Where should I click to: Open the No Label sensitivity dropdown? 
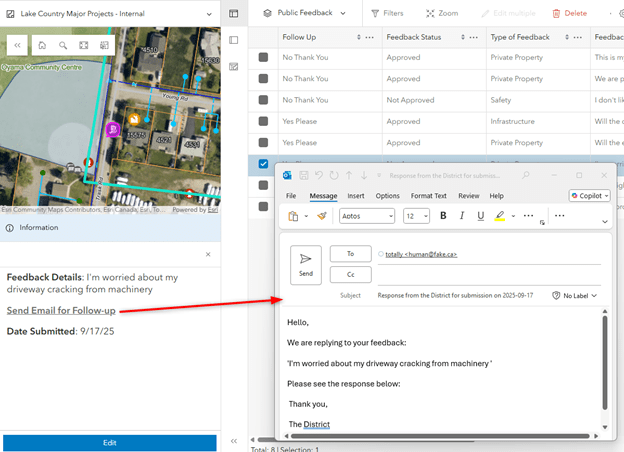coord(575,296)
